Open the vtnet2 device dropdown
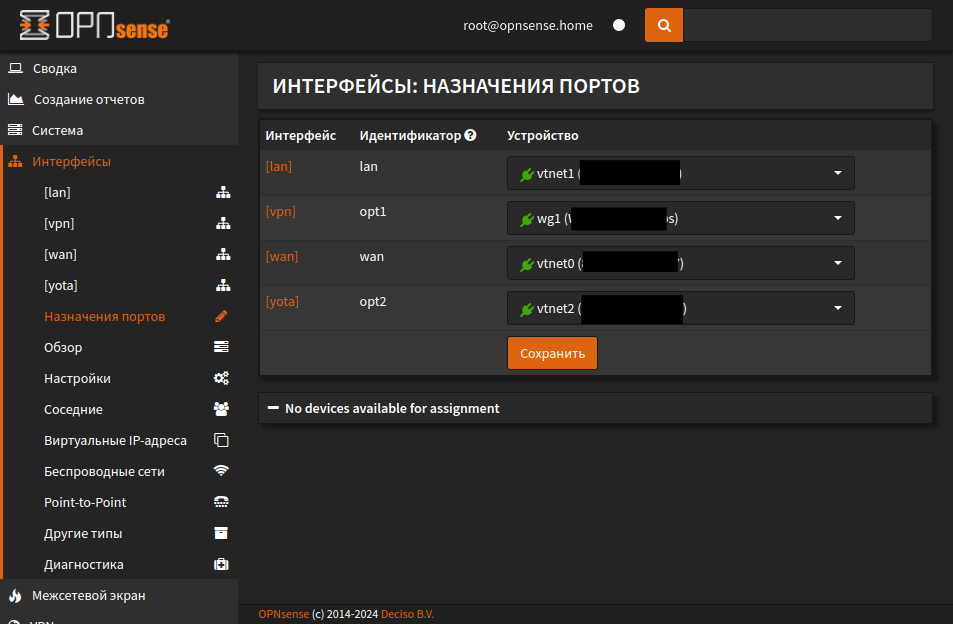The image size is (953, 624). tap(681, 308)
